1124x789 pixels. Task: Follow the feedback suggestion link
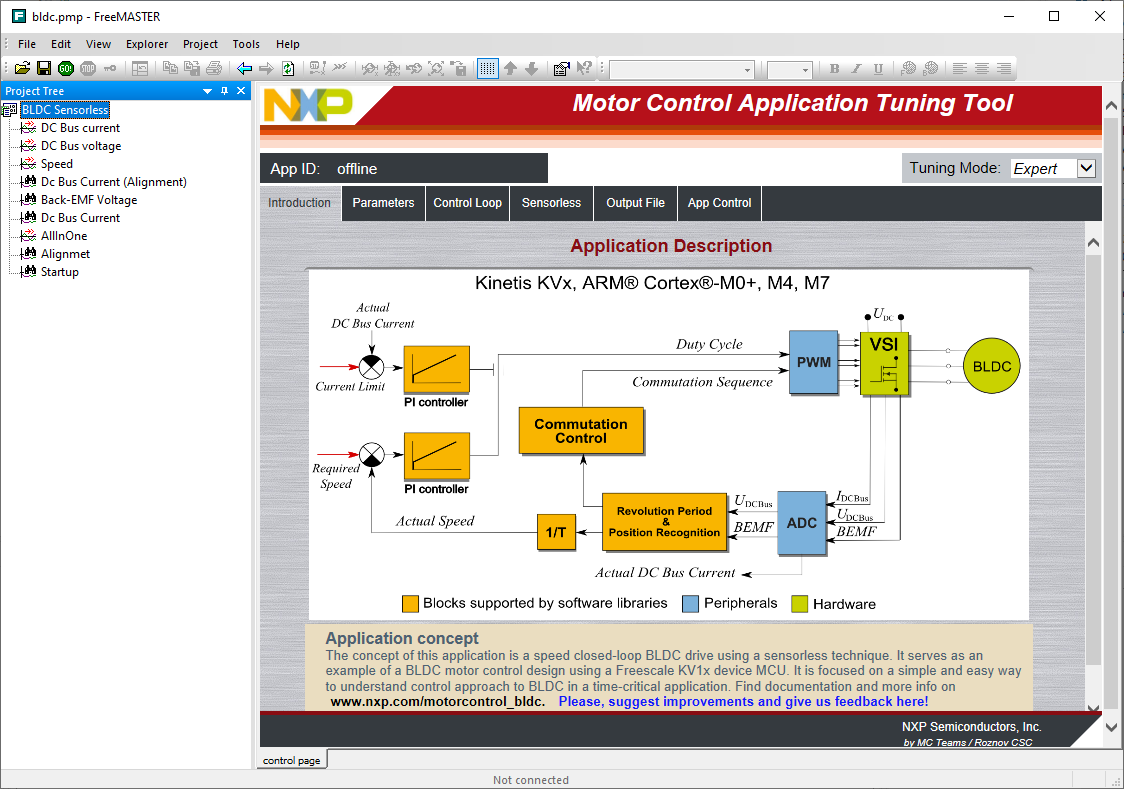pyautogui.click(x=743, y=702)
